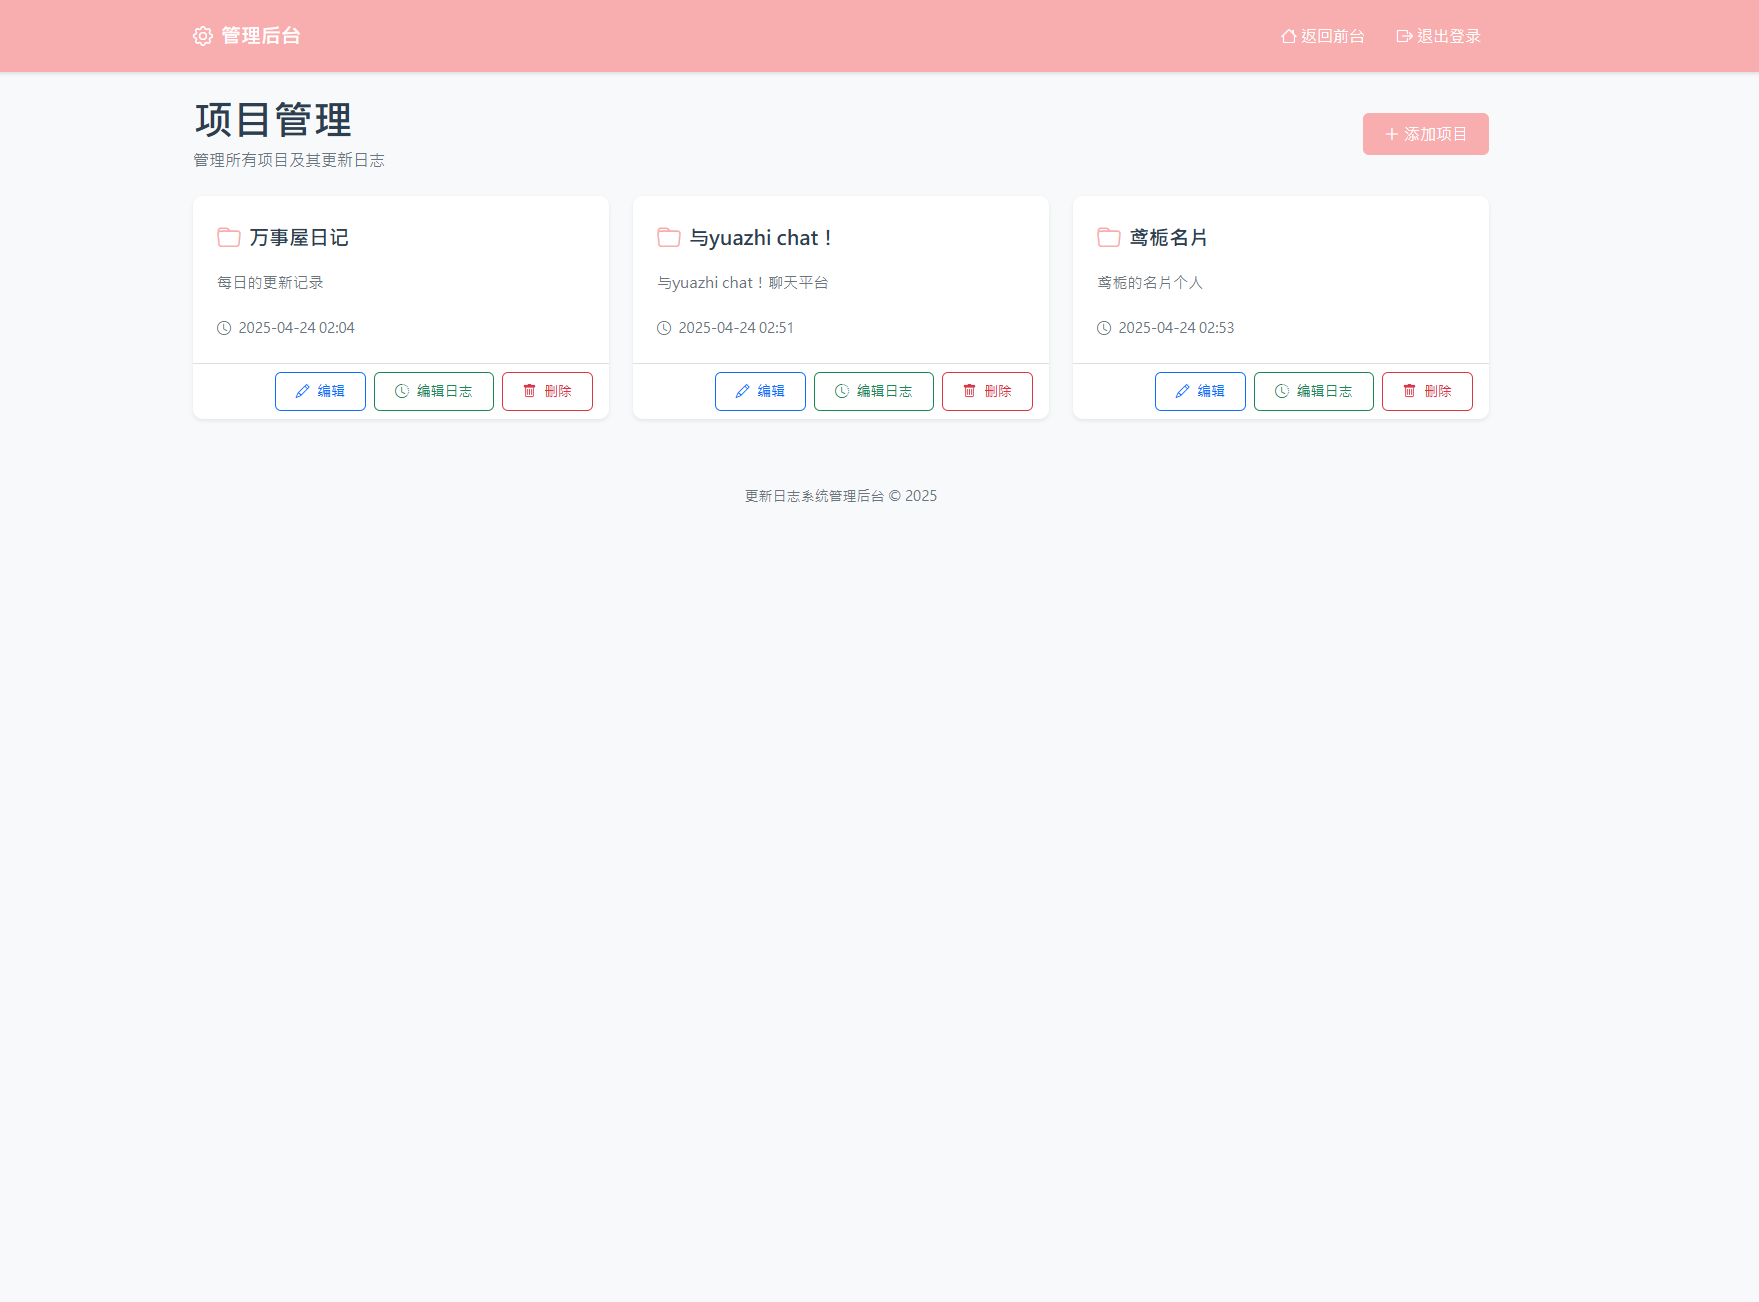Click the logout icon next to 退出登录
This screenshot has width=1759, height=1302.
[x=1404, y=36]
